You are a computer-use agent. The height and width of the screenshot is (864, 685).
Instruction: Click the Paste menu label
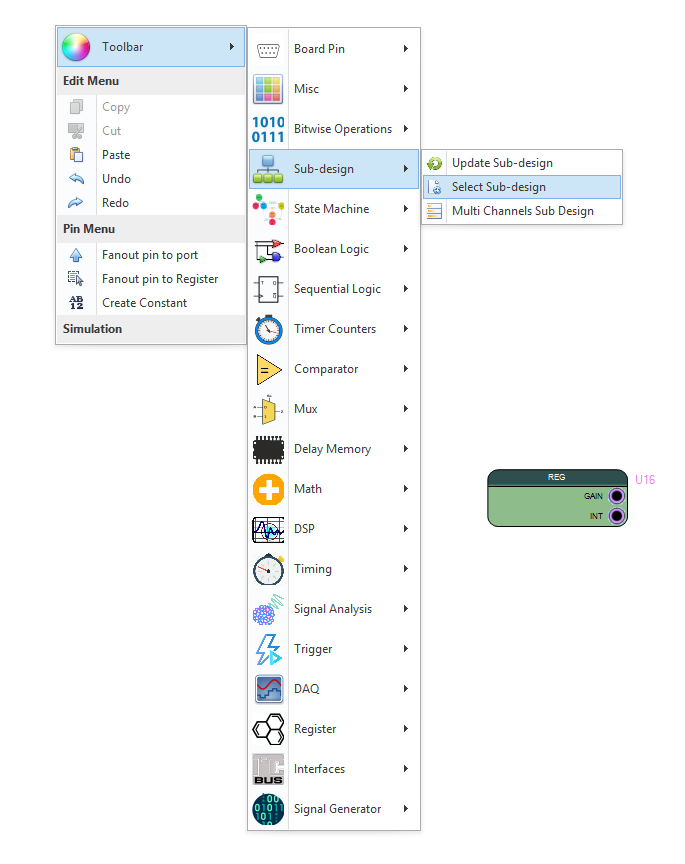116,155
